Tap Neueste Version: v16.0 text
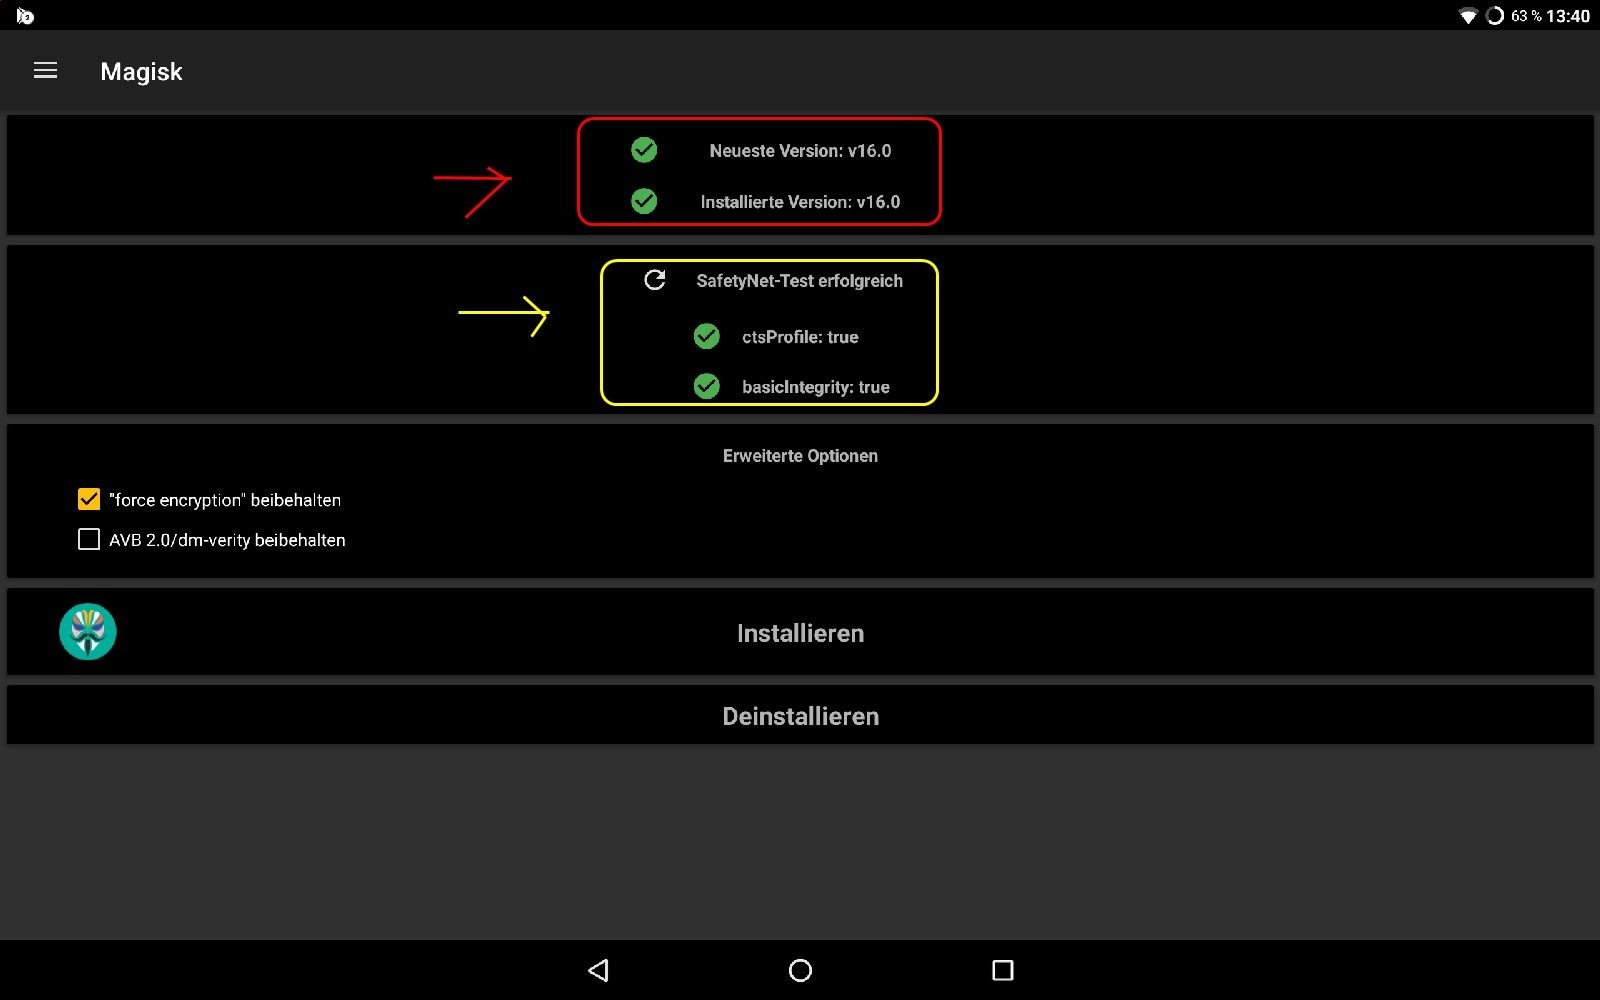This screenshot has width=1600, height=1000. (800, 151)
